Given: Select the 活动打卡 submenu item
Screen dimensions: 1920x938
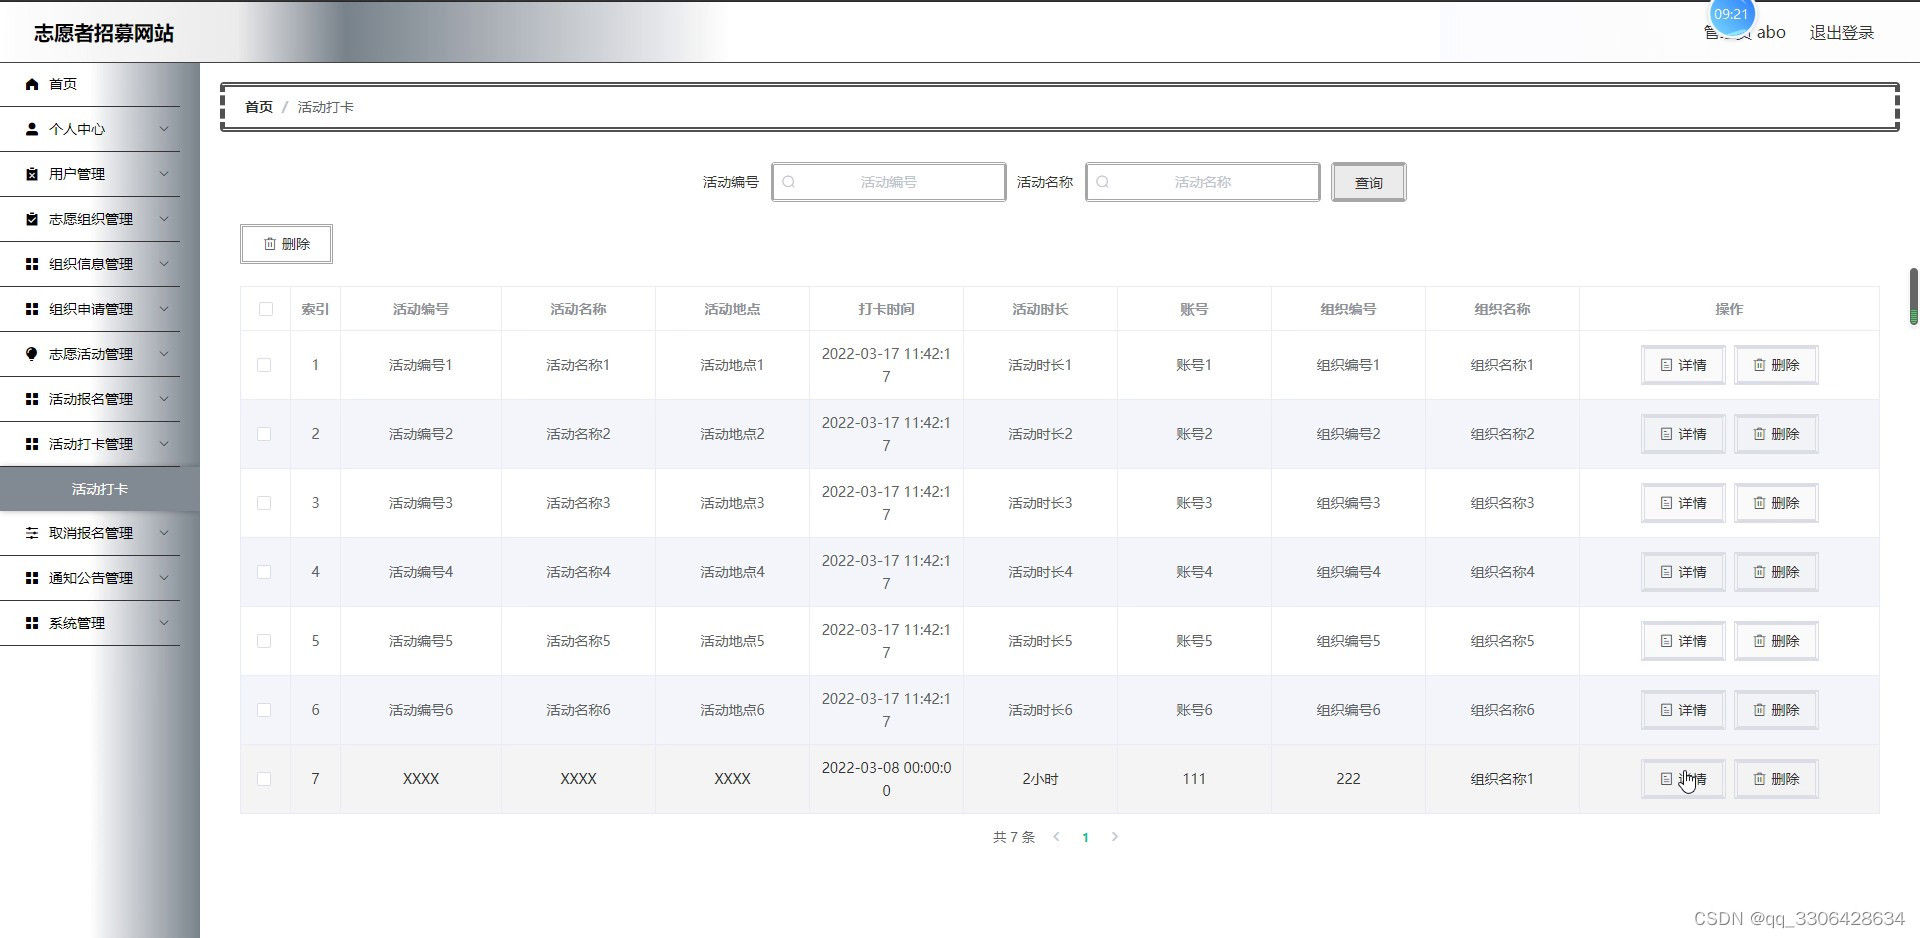Looking at the screenshot, I should coord(100,489).
